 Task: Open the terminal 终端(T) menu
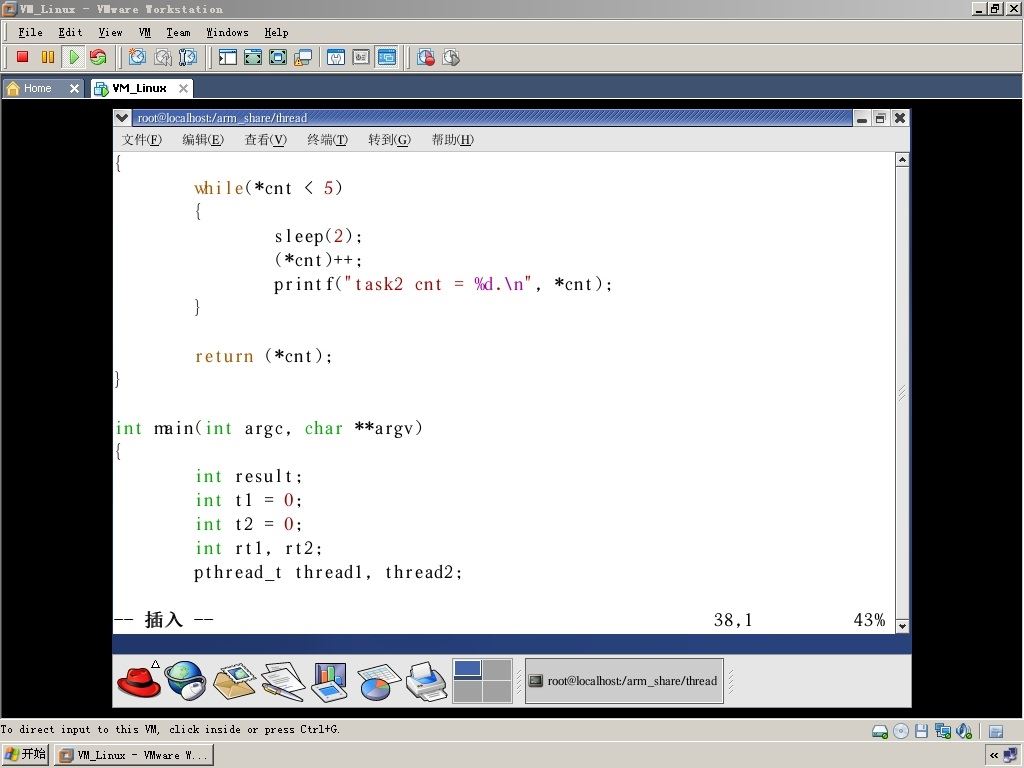point(327,139)
